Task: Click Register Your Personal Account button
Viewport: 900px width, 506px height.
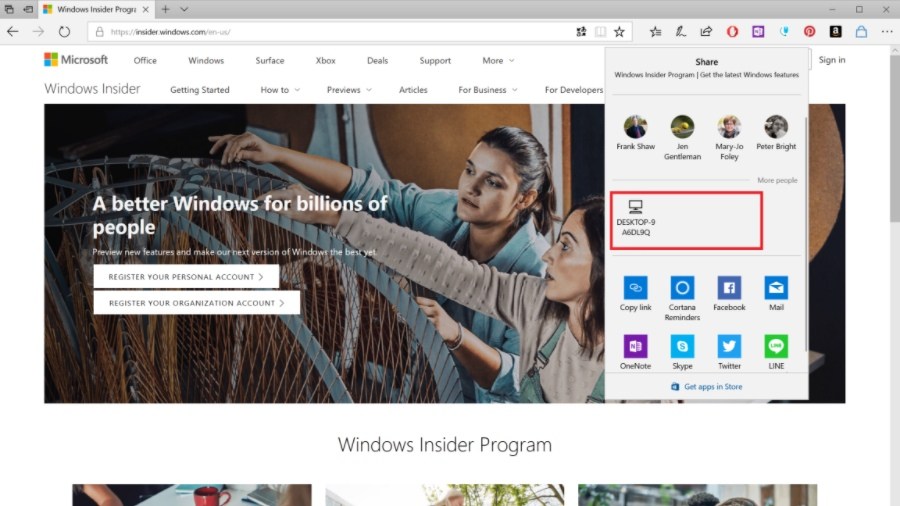Action: click(x=186, y=276)
